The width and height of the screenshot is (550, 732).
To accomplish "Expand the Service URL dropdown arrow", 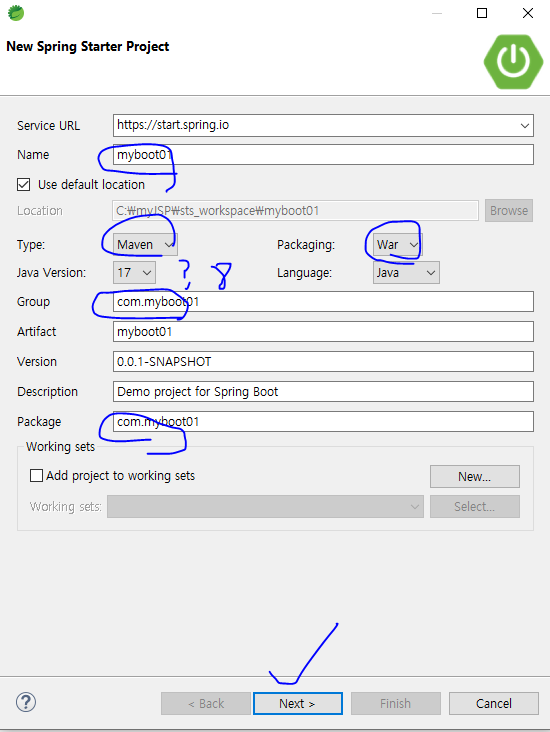I will tap(524, 126).
